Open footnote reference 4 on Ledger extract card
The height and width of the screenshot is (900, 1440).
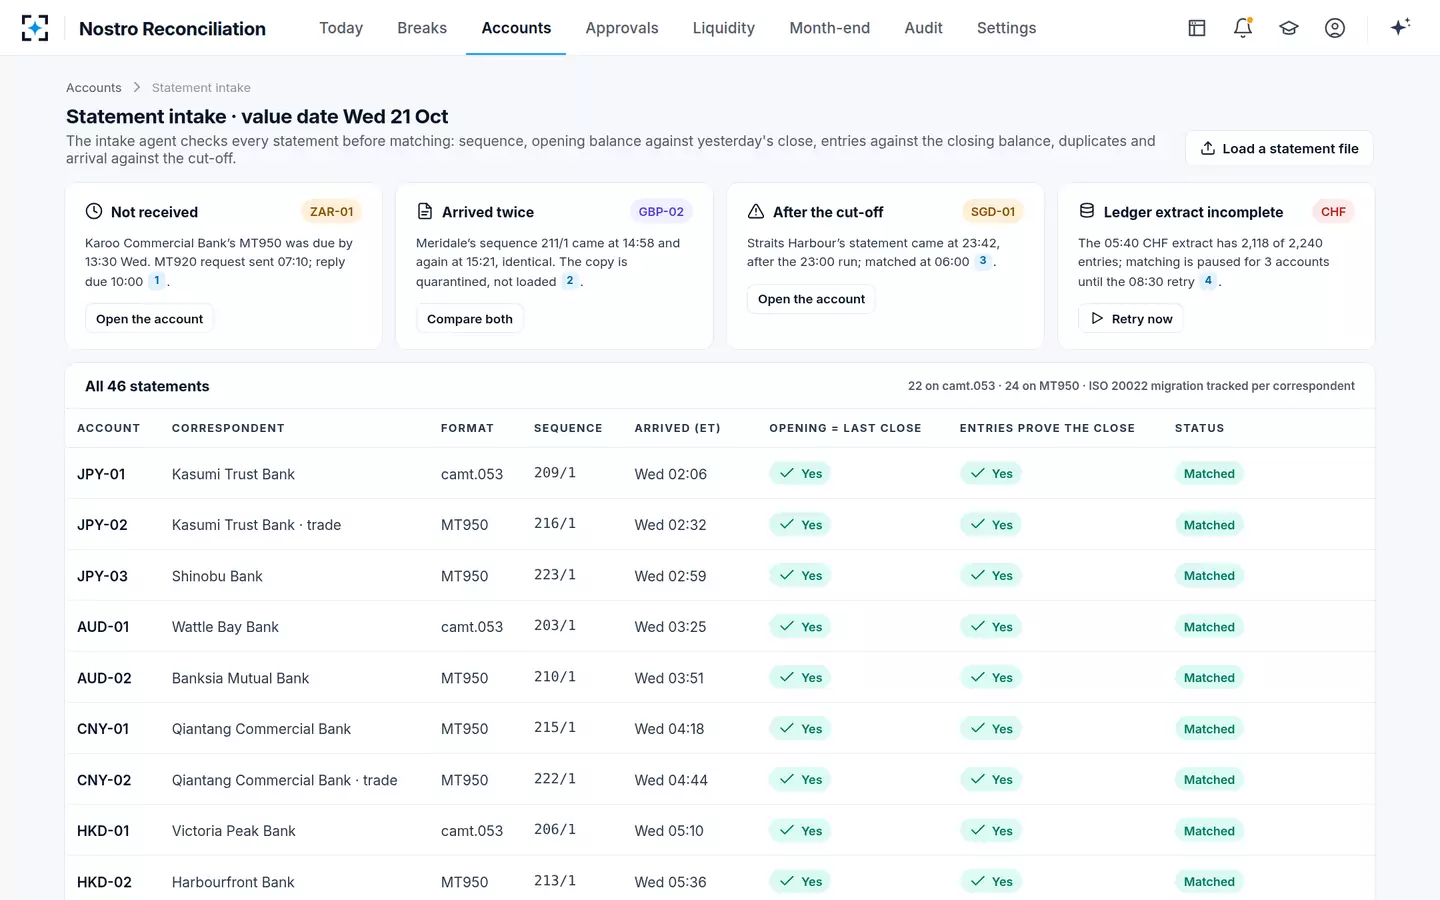[1208, 281]
